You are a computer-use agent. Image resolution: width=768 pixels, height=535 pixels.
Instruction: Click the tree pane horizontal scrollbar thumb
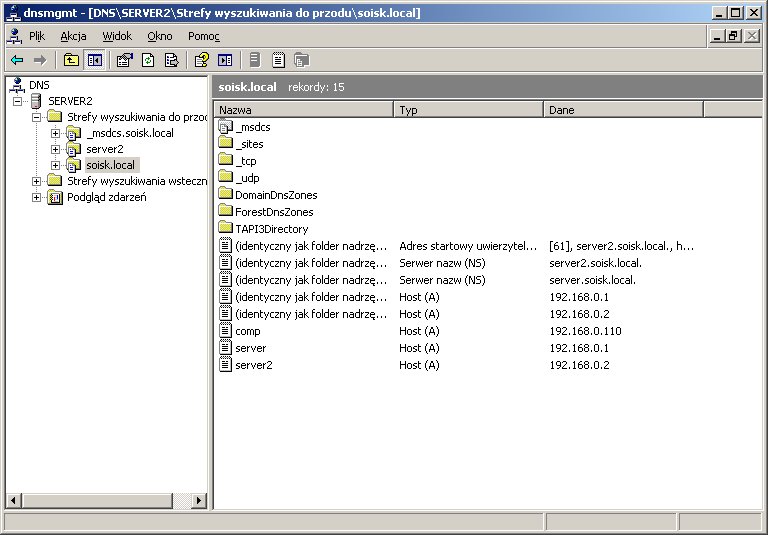[96, 501]
